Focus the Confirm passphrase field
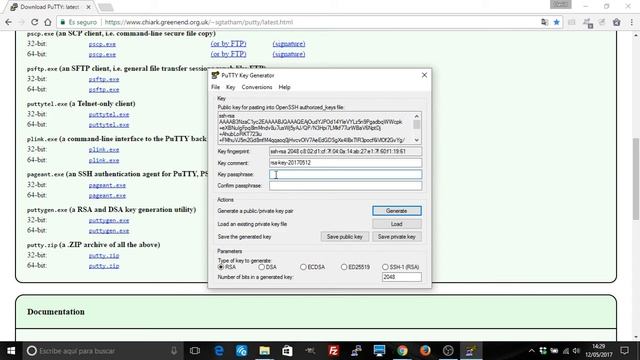 click(x=345, y=186)
